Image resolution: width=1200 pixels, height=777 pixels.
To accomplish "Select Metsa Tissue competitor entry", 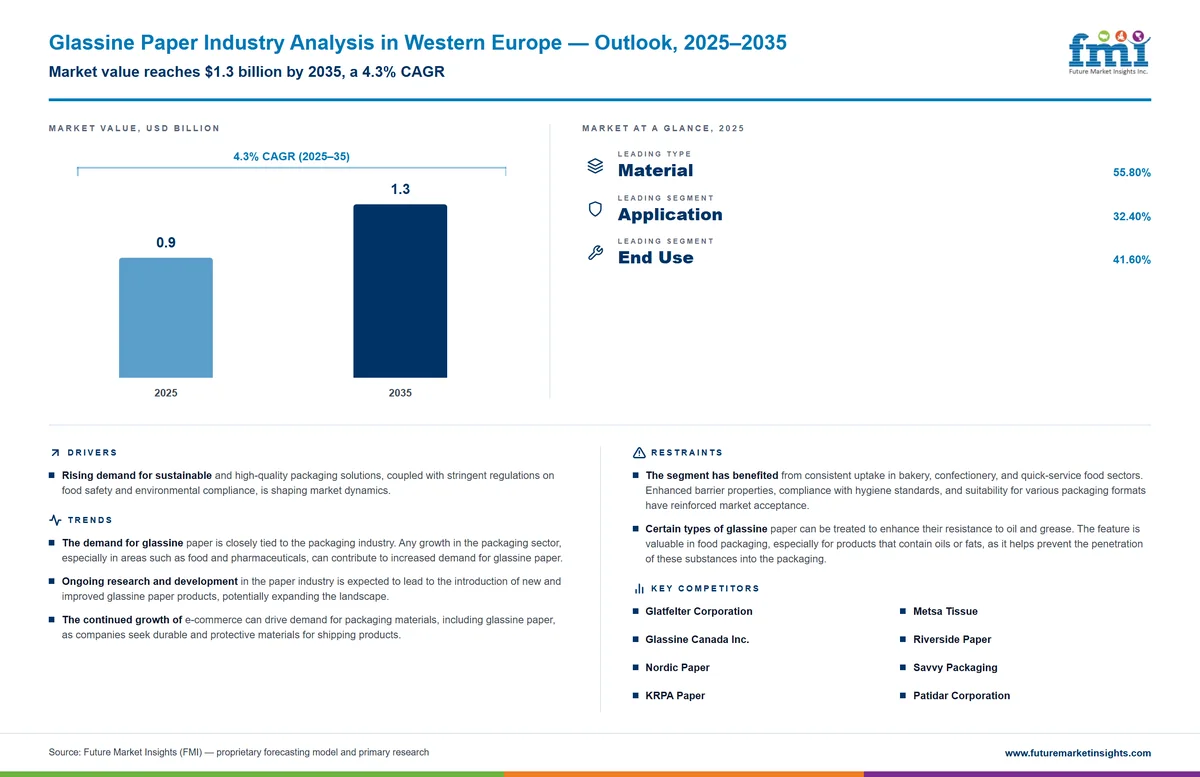I will (x=945, y=611).
